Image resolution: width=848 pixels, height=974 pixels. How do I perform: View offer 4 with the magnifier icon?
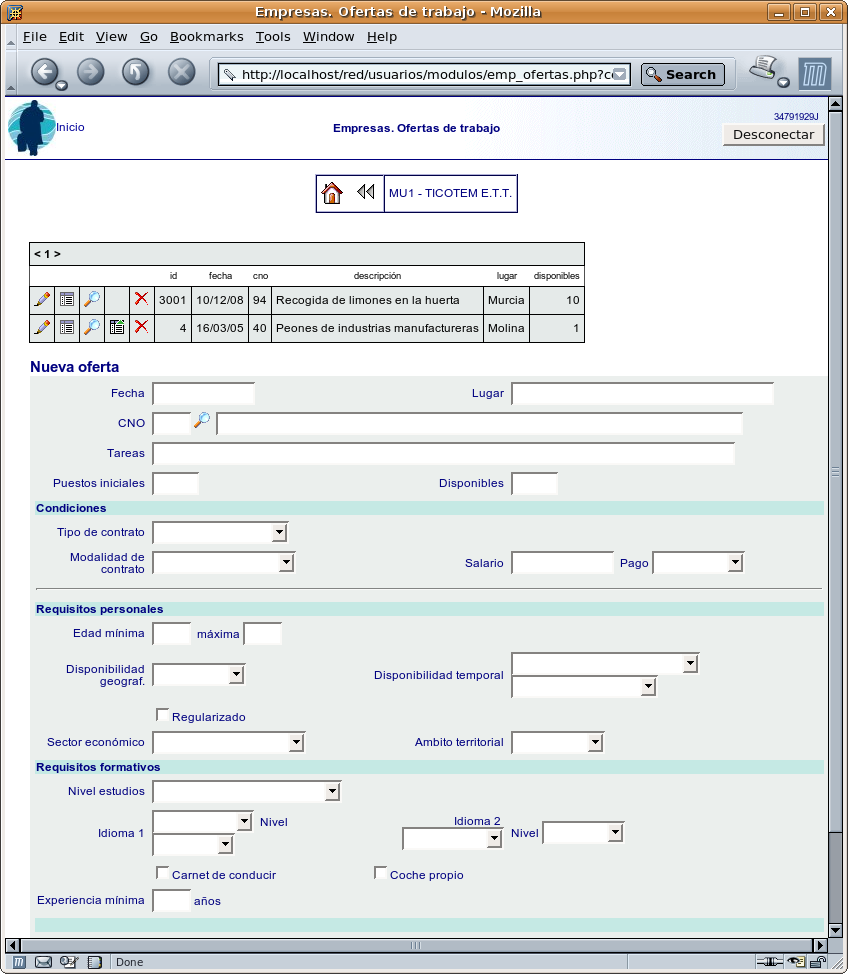click(x=92, y=327)
